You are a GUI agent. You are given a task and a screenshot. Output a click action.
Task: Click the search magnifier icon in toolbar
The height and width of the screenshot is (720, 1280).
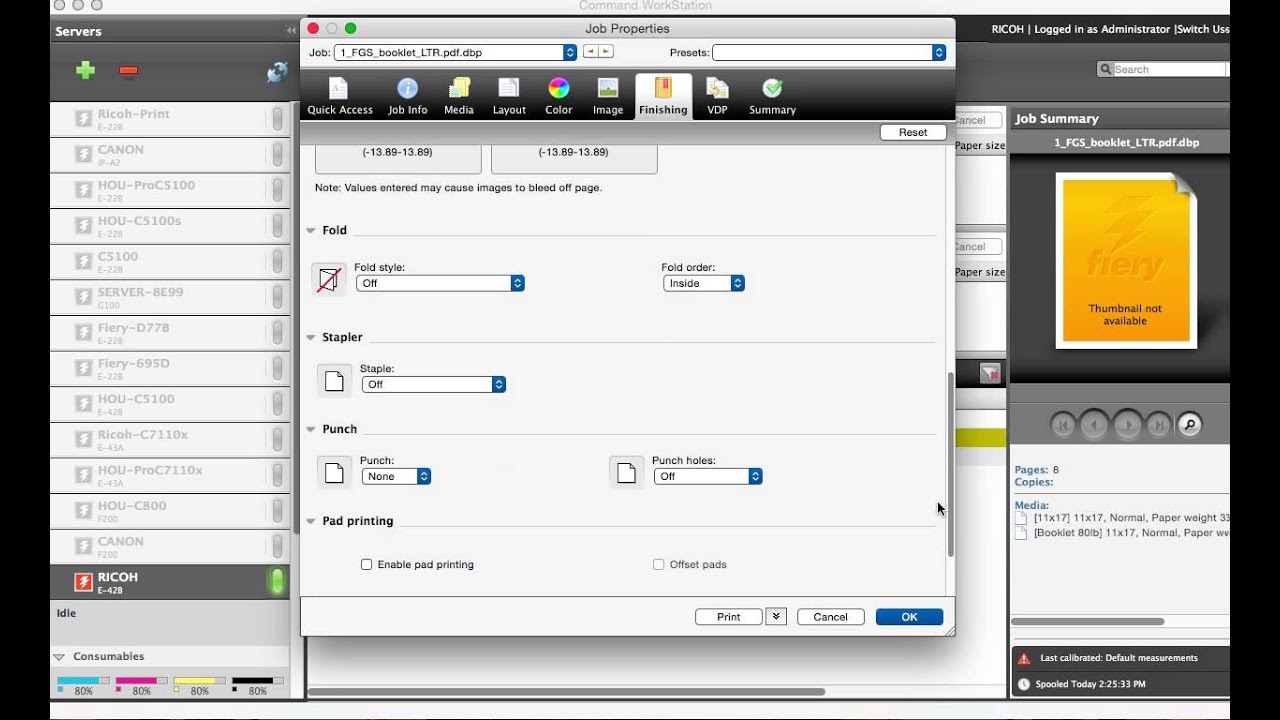1105,69
